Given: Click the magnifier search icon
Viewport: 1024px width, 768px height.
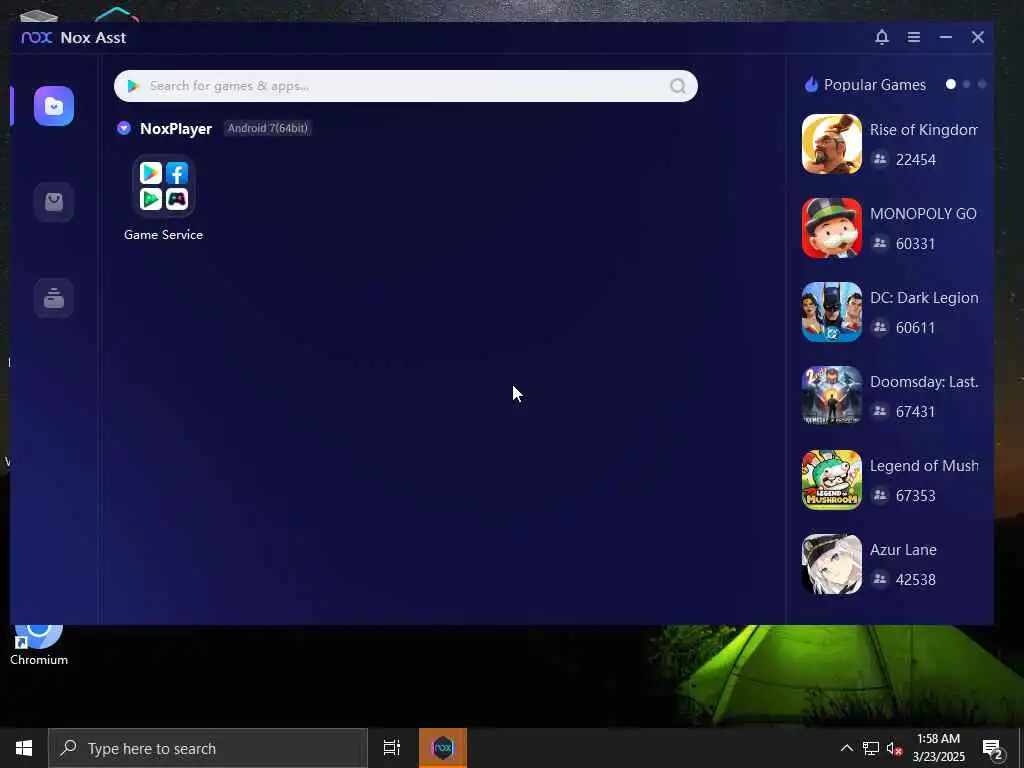Looking at the screenshot, I should coord(678,86).
